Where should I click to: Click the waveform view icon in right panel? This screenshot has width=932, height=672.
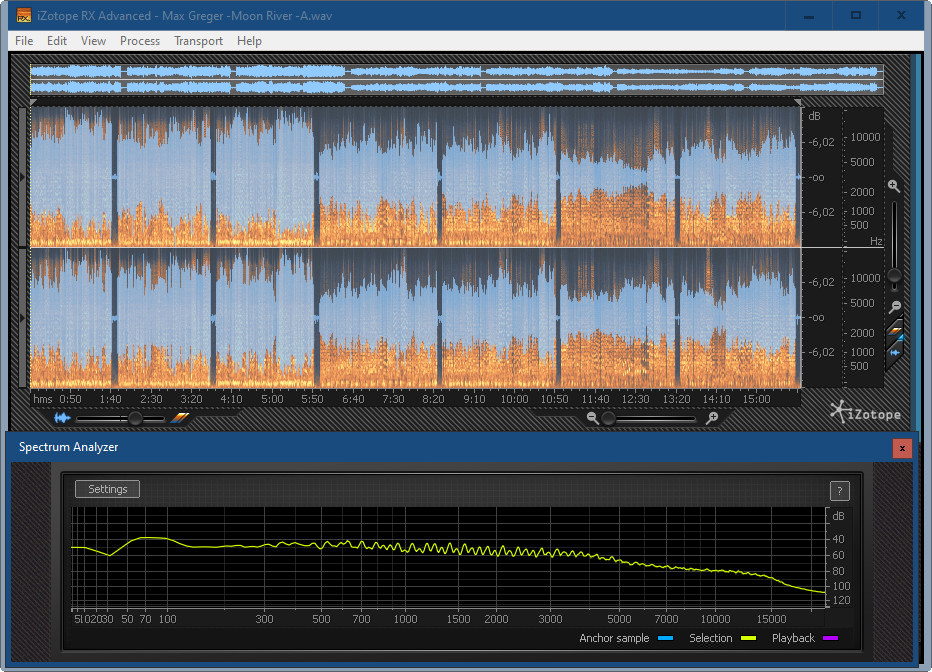896,352
